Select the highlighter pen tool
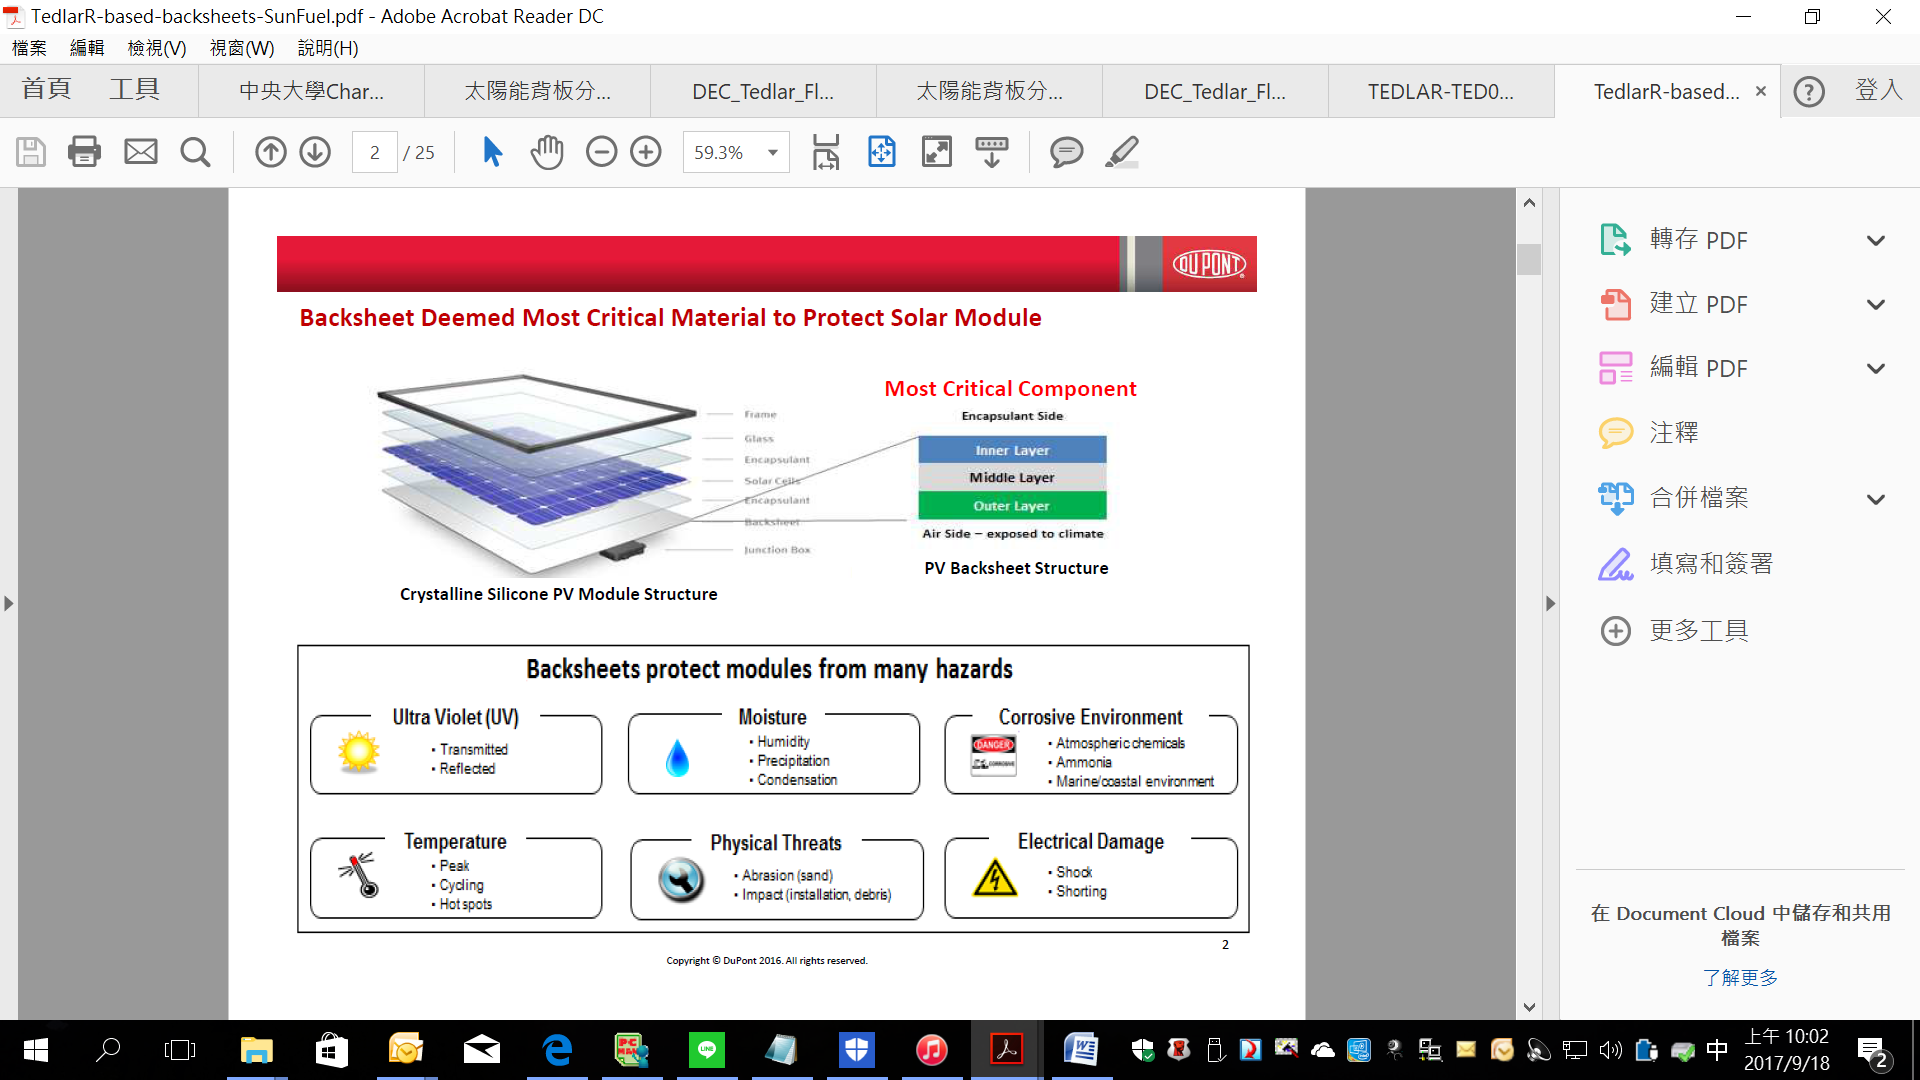 pyautogui.click(x=1122, y=152)
